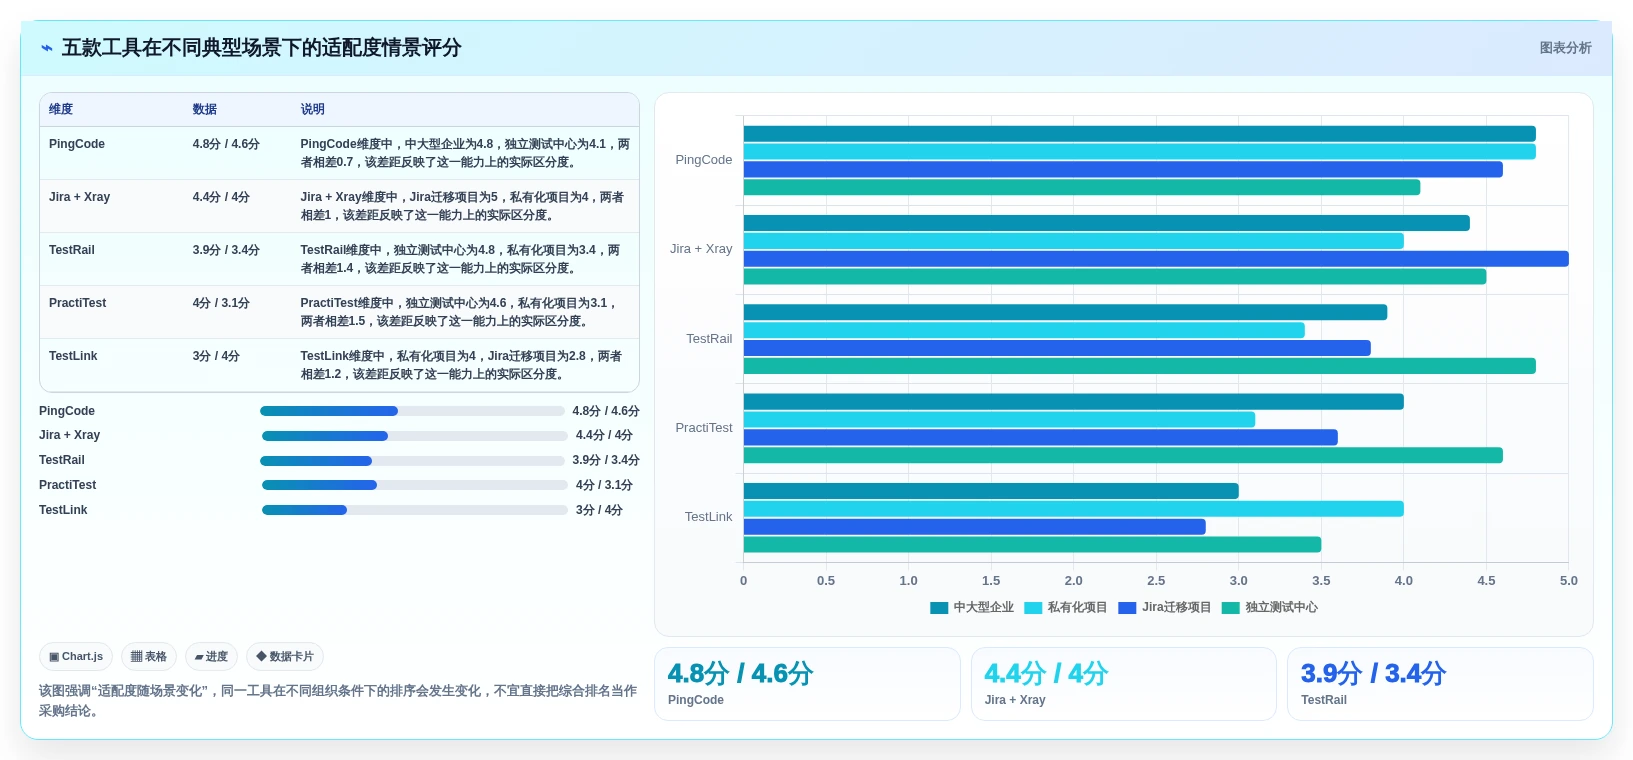Click the chart title 五款工具在不同典型场景下的适配度情景评分
1633x760 pixels.
tap(261, 48)
